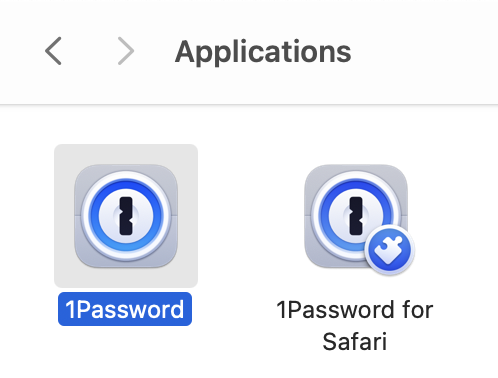Image resolution: width=498 pixels, height=378 pixels.
Task: Go back using the left chevron
Action: coord(53,51)
